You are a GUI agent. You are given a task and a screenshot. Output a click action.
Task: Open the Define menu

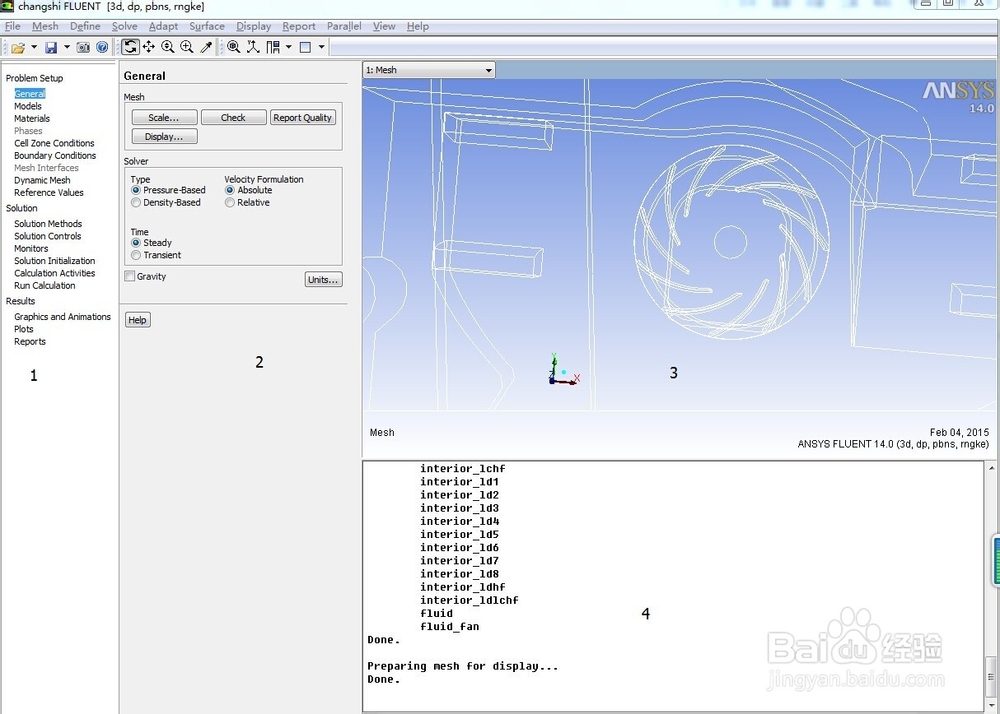pos(85,26)
